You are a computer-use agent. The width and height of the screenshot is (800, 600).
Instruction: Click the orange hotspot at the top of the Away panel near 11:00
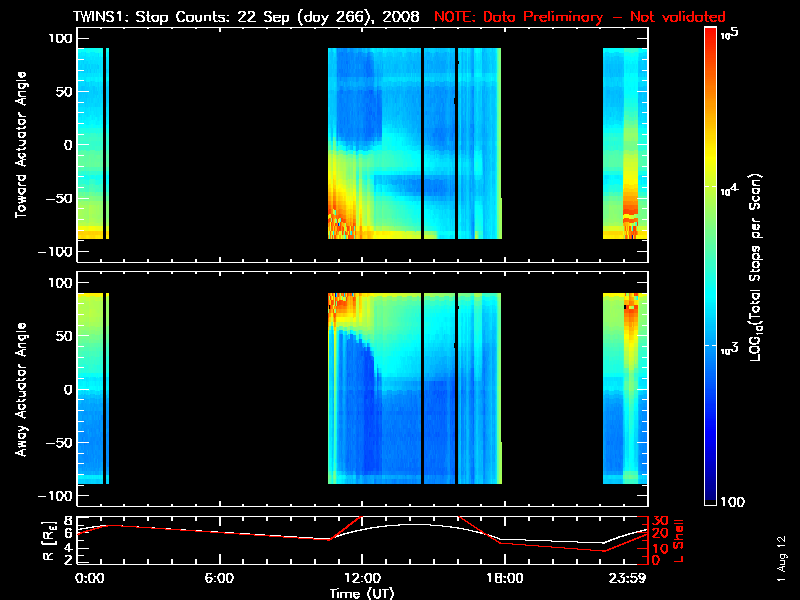(x=342, y=303)
